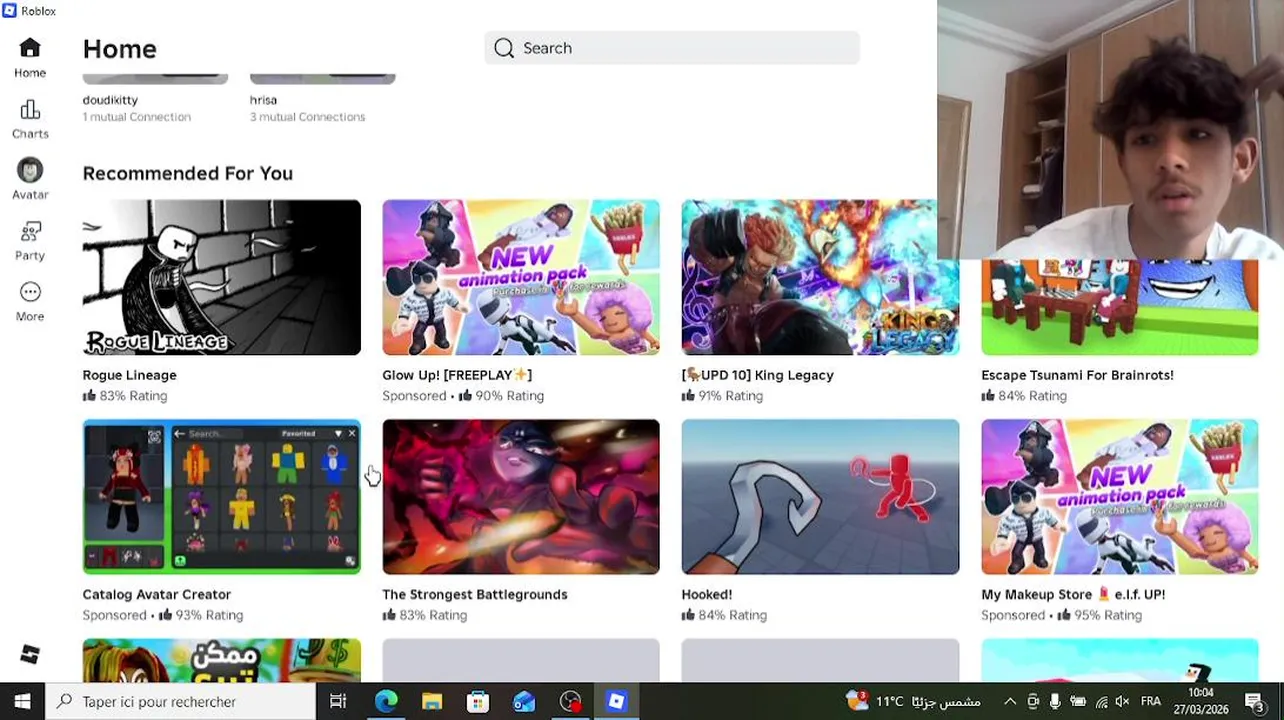
Task: Open Catalog Avatar Creator thumbnail
Action: (x=222, y=497)
